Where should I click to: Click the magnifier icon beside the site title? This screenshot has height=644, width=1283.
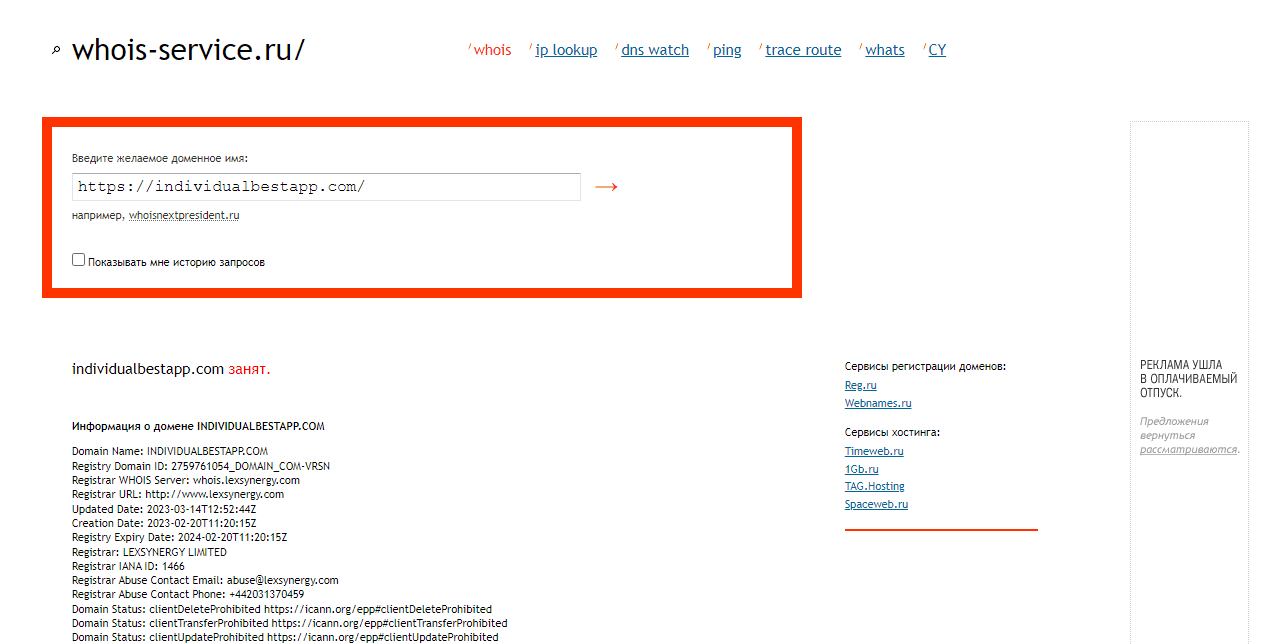click(56, 51)
